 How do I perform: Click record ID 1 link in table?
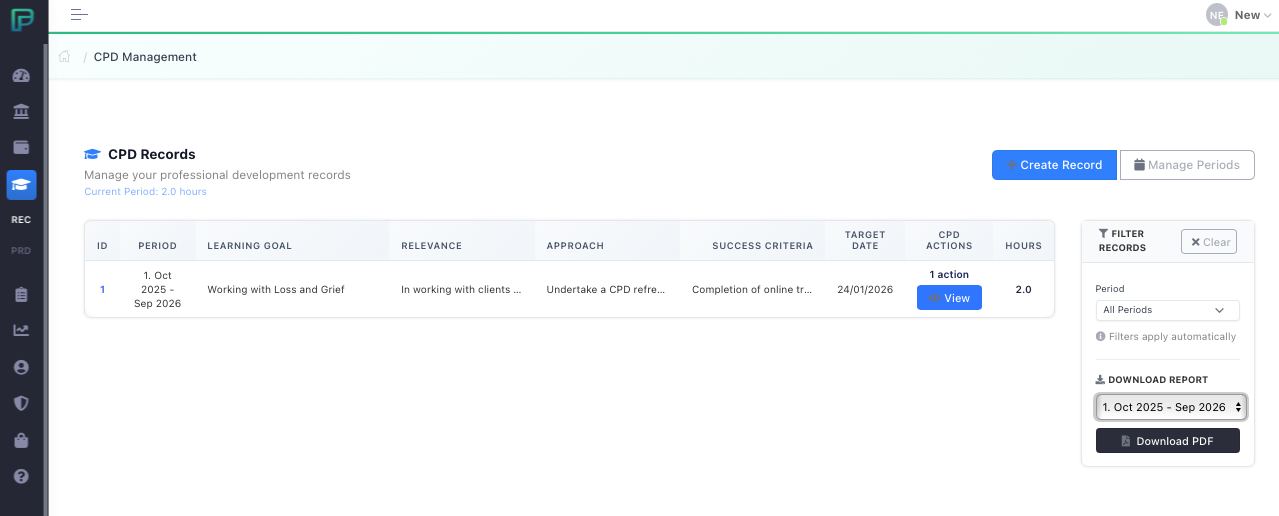coord(102,290)
